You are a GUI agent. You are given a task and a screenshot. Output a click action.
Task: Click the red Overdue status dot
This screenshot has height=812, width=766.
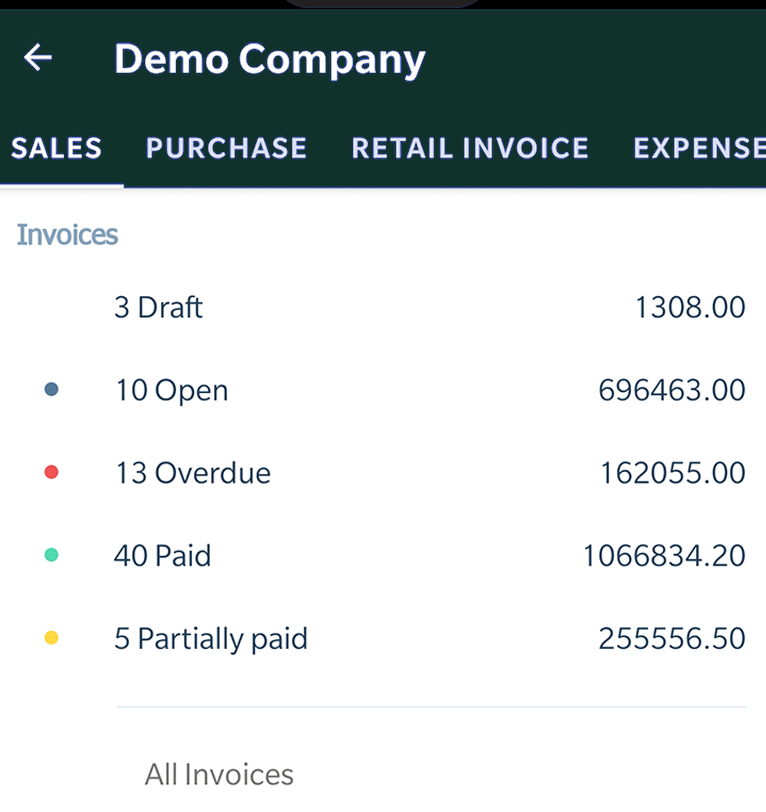[x=52, y=472]
